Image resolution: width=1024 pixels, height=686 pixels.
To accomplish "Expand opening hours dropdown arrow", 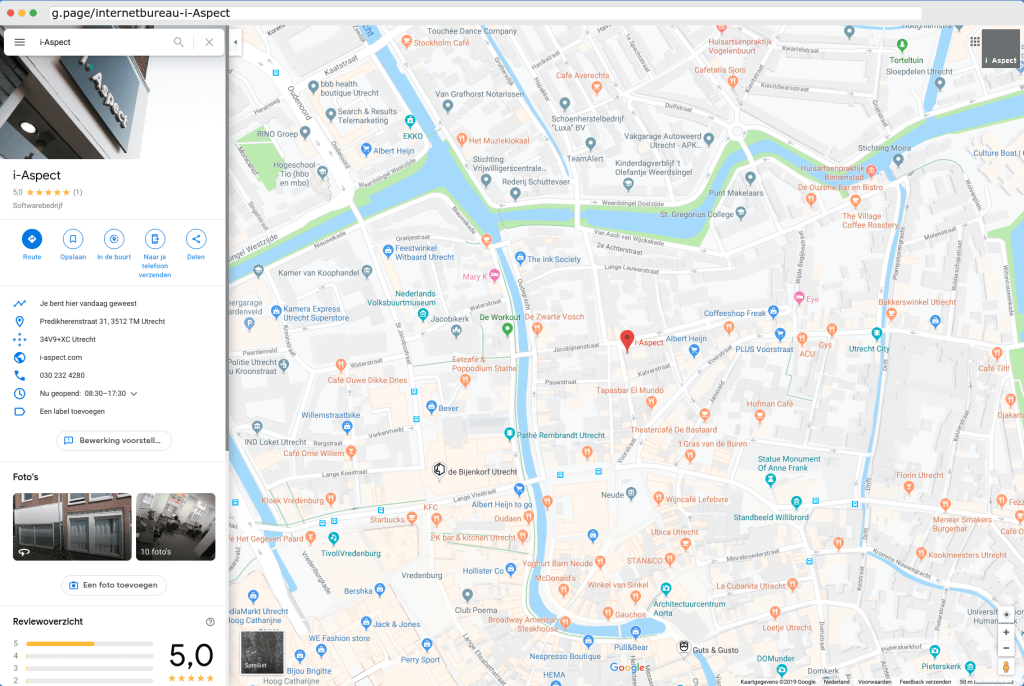I will [x=134, y=394].
